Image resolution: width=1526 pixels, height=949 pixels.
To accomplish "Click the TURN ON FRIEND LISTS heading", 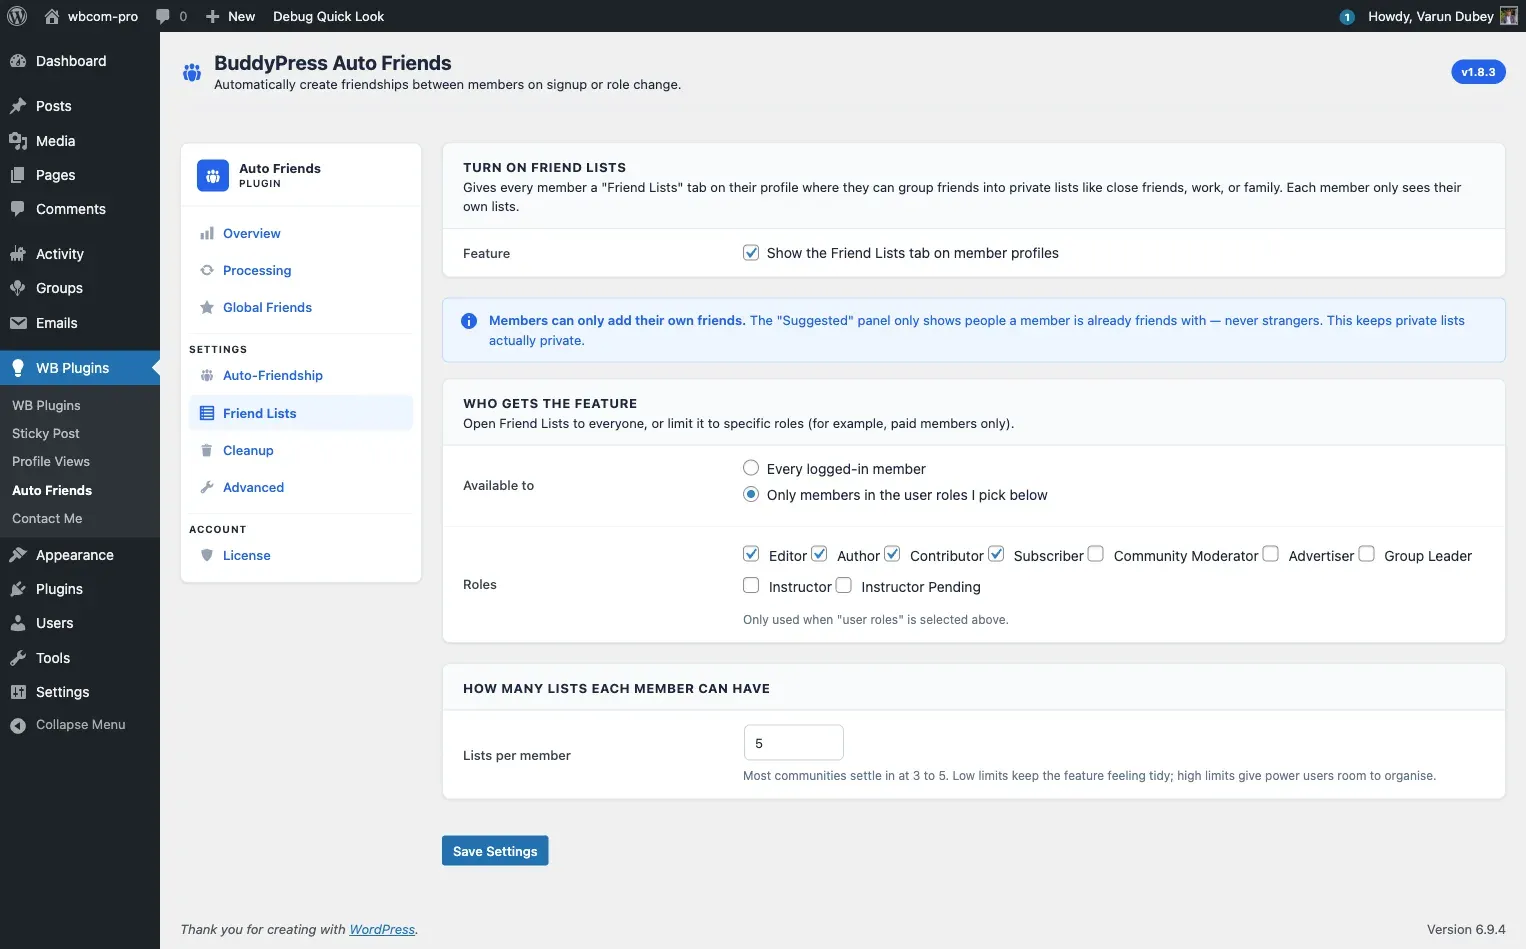I will 544,168.
